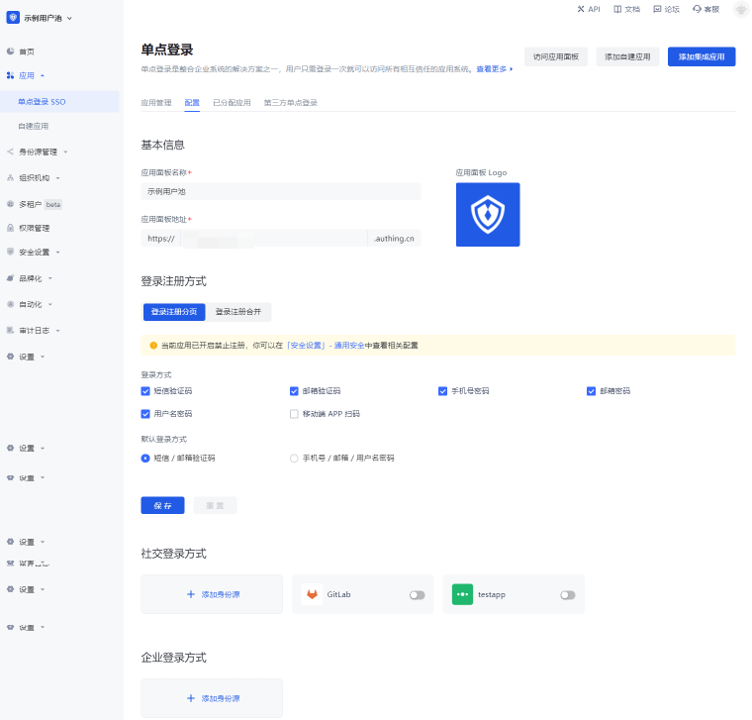Viewport: 752px width, 720px height.
Task: Open the 论坛 forum icon
Action: pyautogui.click(x=657, y=9)
